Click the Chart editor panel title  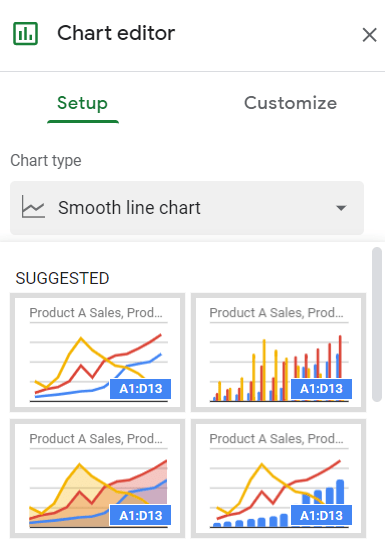click(x=116, y=33)
